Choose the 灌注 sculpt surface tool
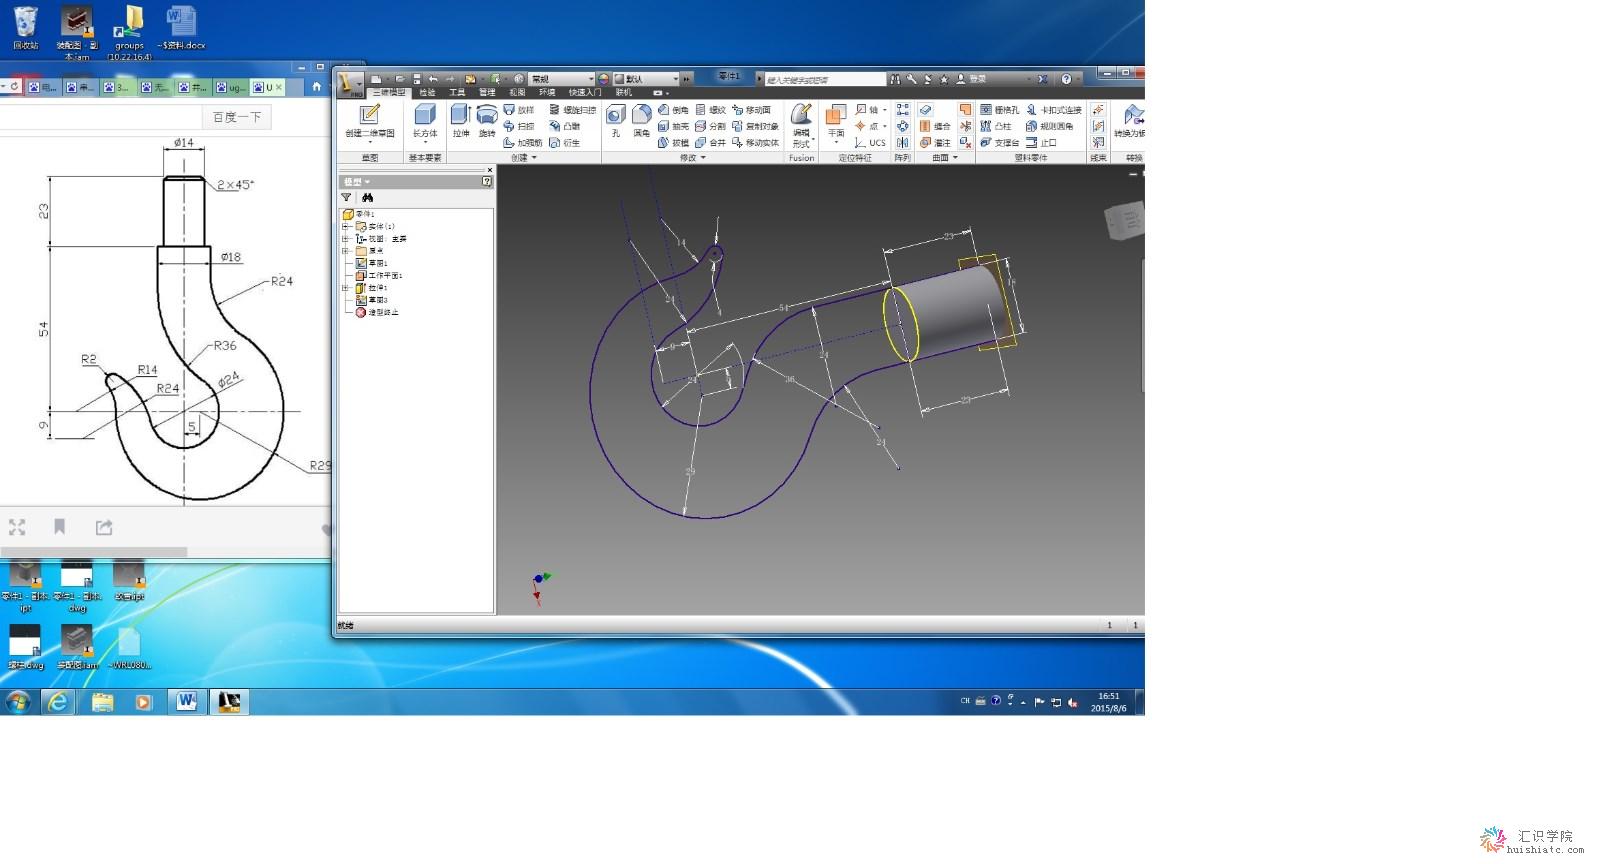 935,142
